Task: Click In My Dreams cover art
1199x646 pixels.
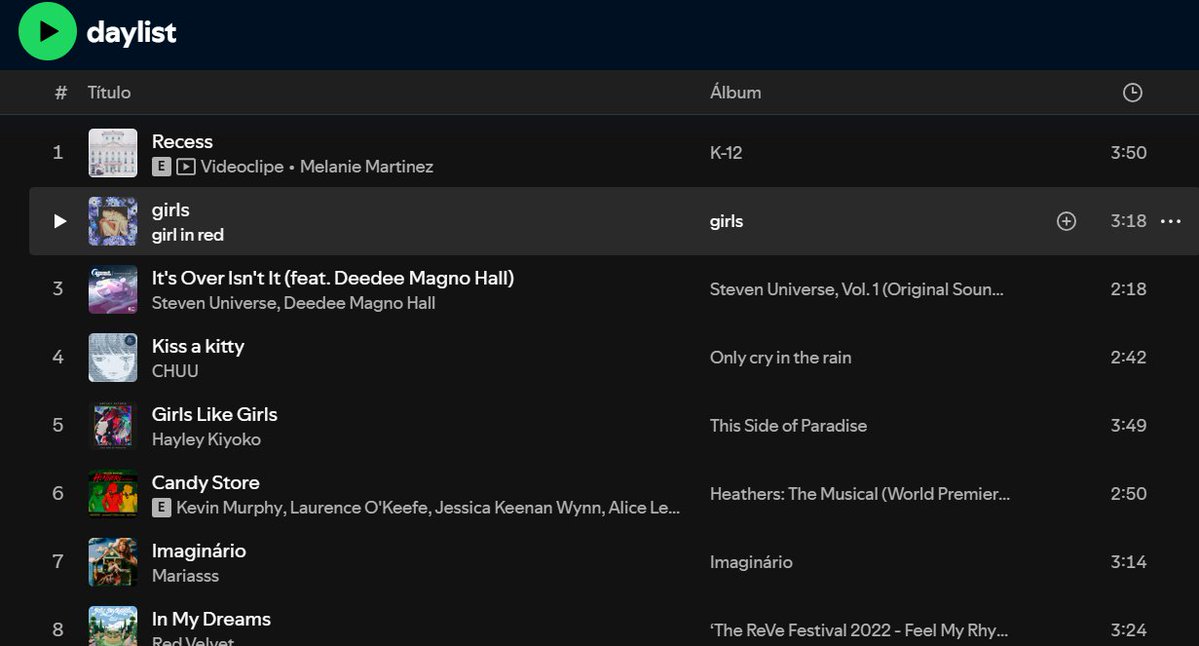Action: pos(113,626)
